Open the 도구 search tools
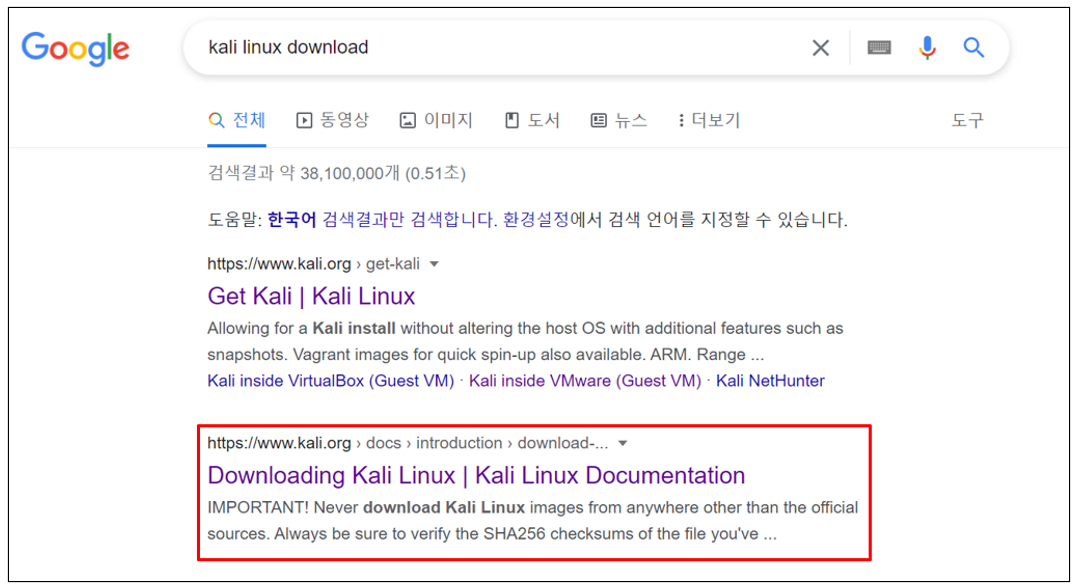Image resolution: width=1076 pixels, height=588 pixels. click(x=968, y=120)
